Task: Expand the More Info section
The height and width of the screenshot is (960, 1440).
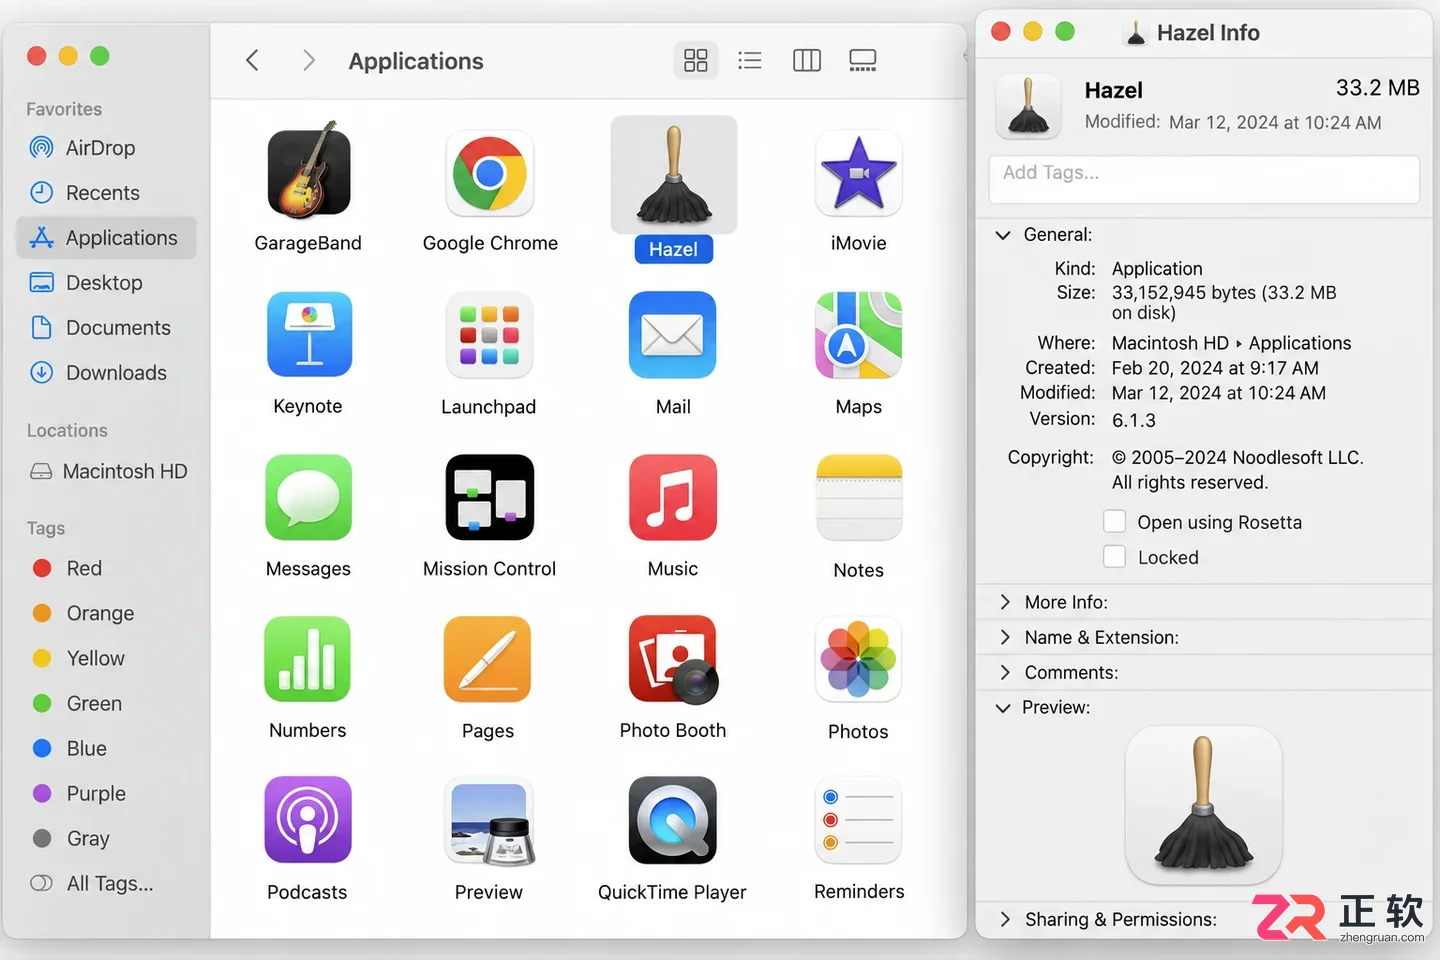Action: click(1005, 602)
